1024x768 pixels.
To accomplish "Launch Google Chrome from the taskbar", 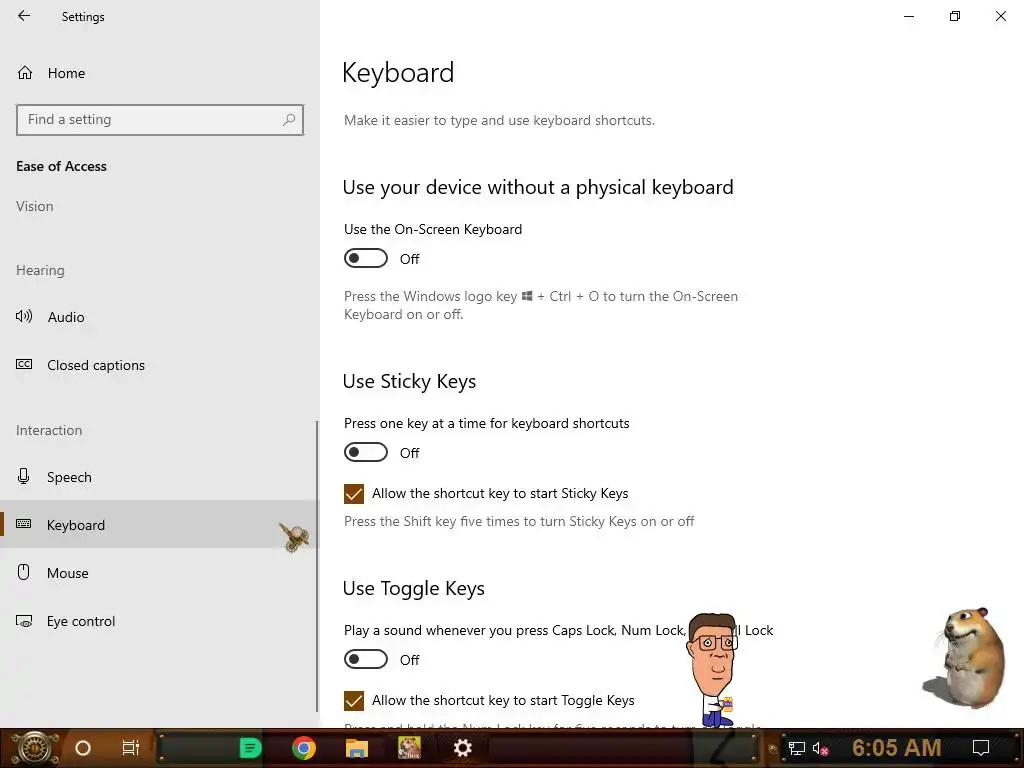I will (x=304, y=748).
